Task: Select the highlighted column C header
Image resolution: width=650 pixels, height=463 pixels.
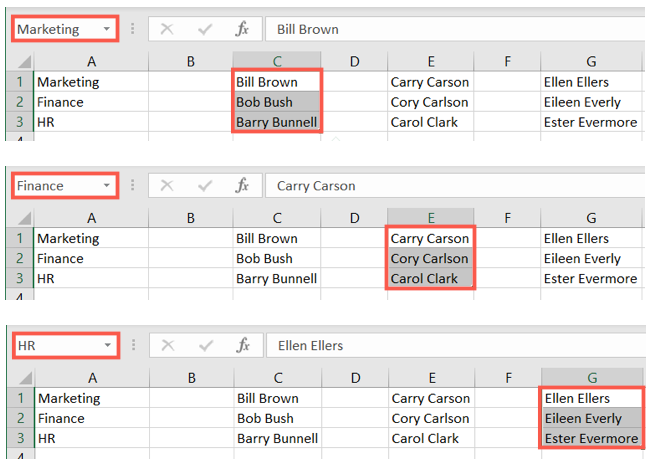Action: point(275,61)
